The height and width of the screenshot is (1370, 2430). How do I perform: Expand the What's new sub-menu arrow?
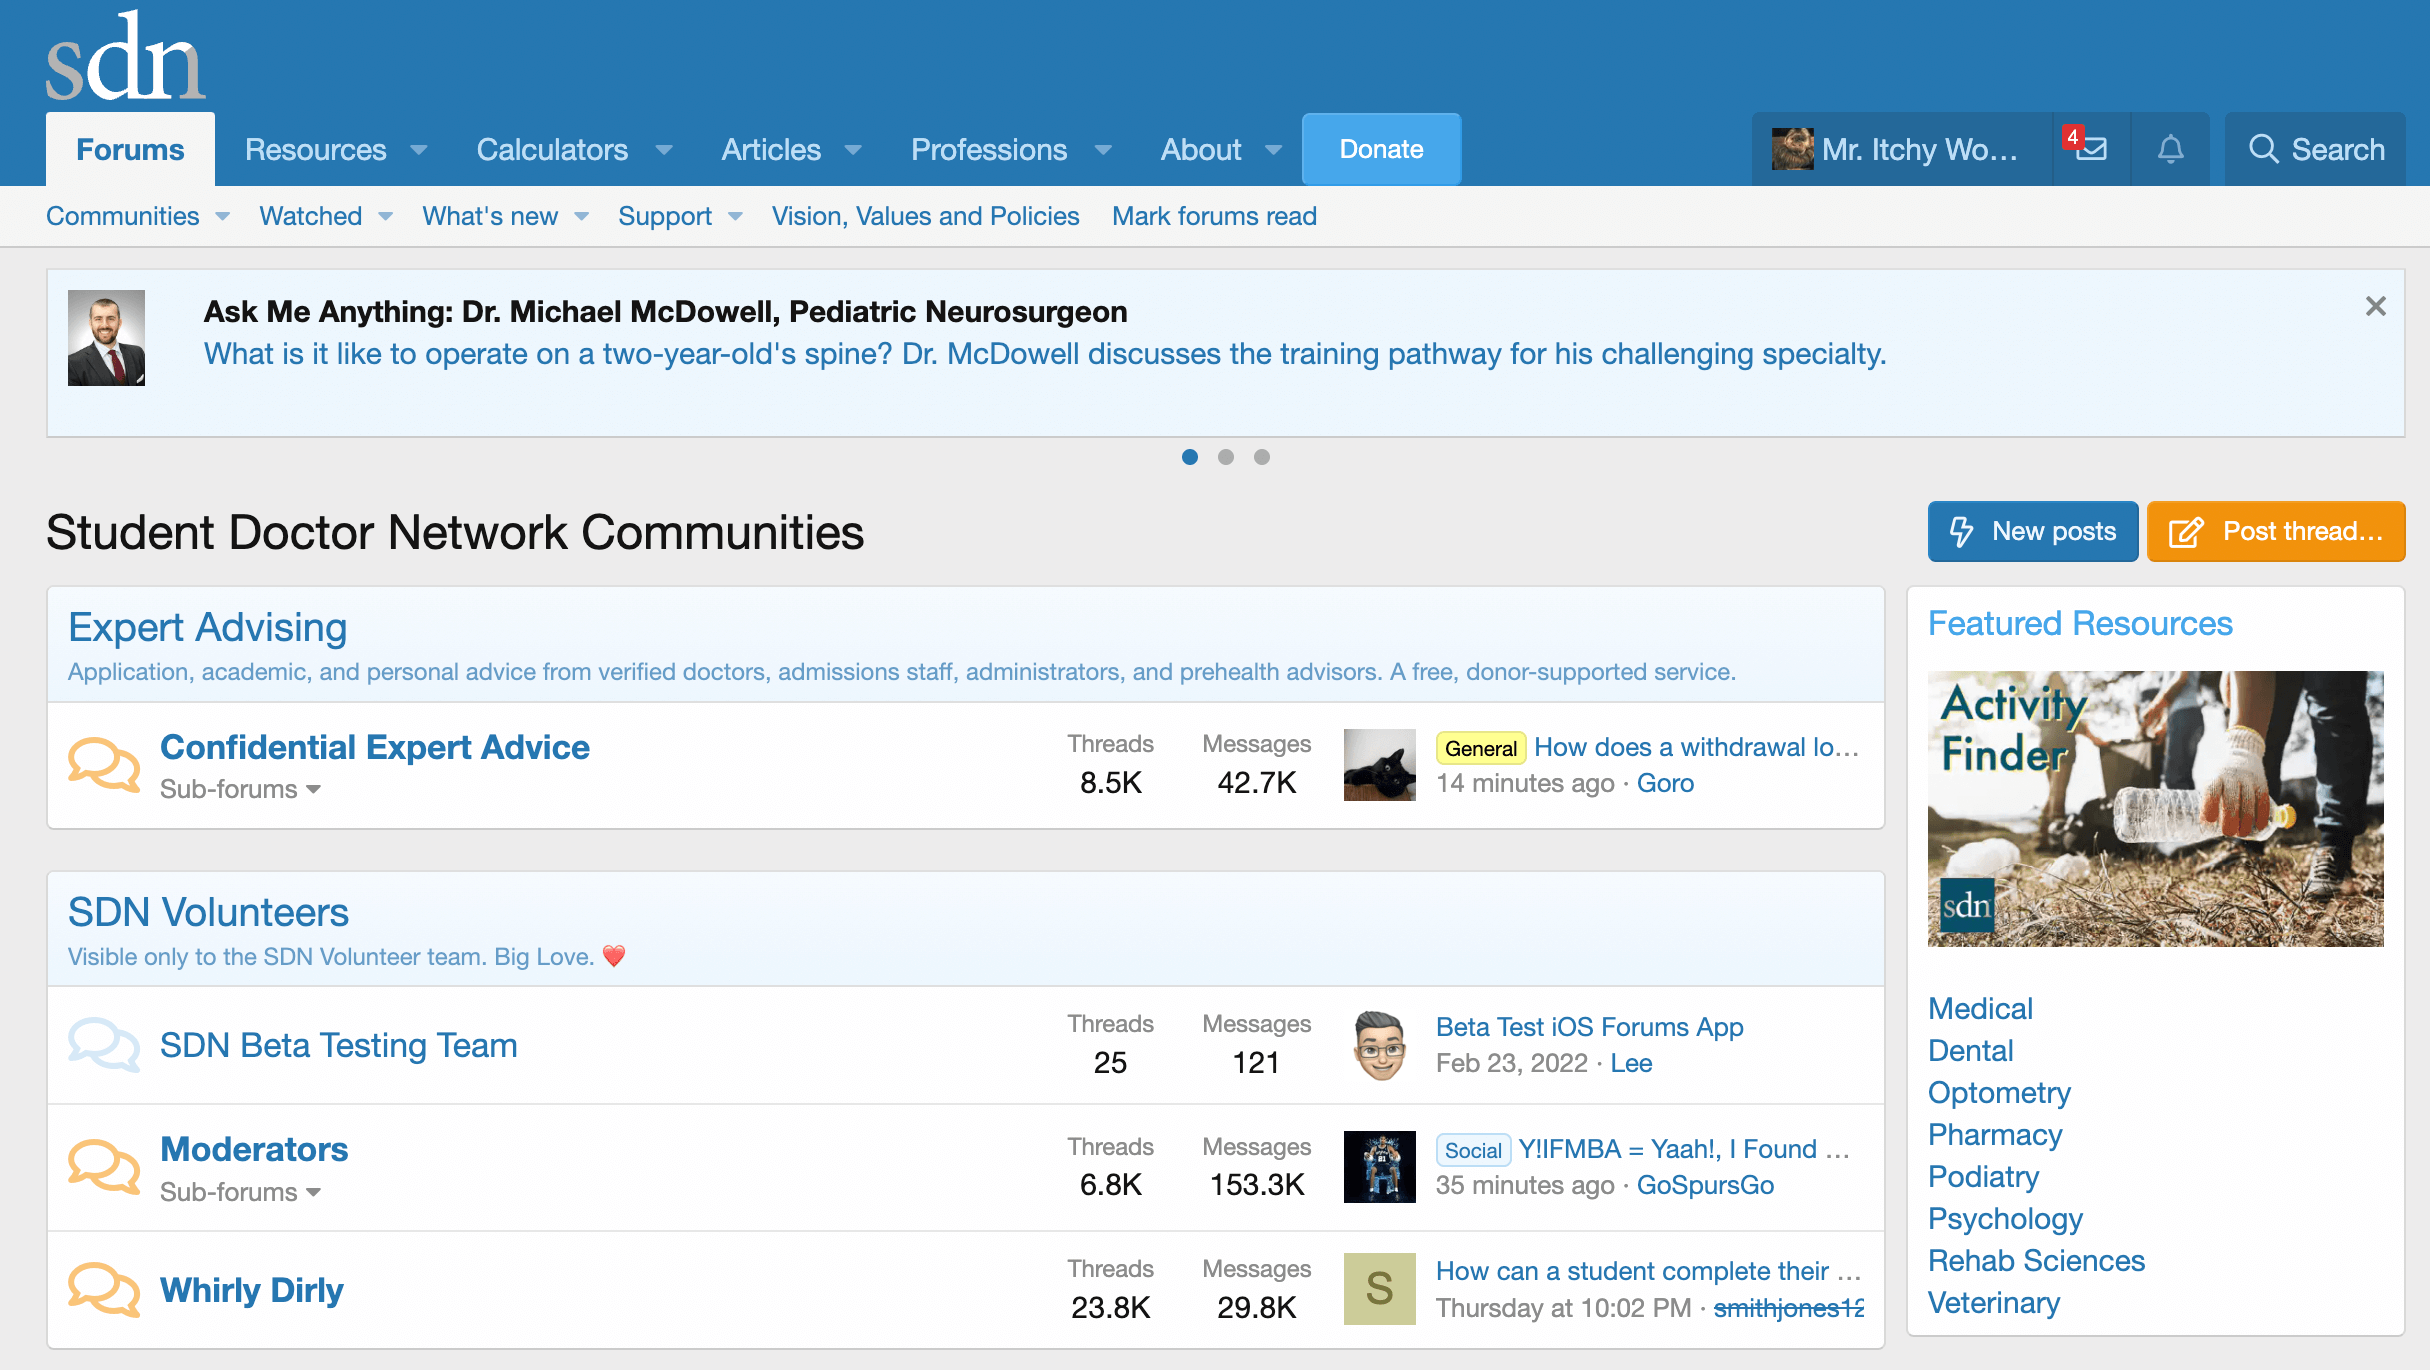pos(581,216)
